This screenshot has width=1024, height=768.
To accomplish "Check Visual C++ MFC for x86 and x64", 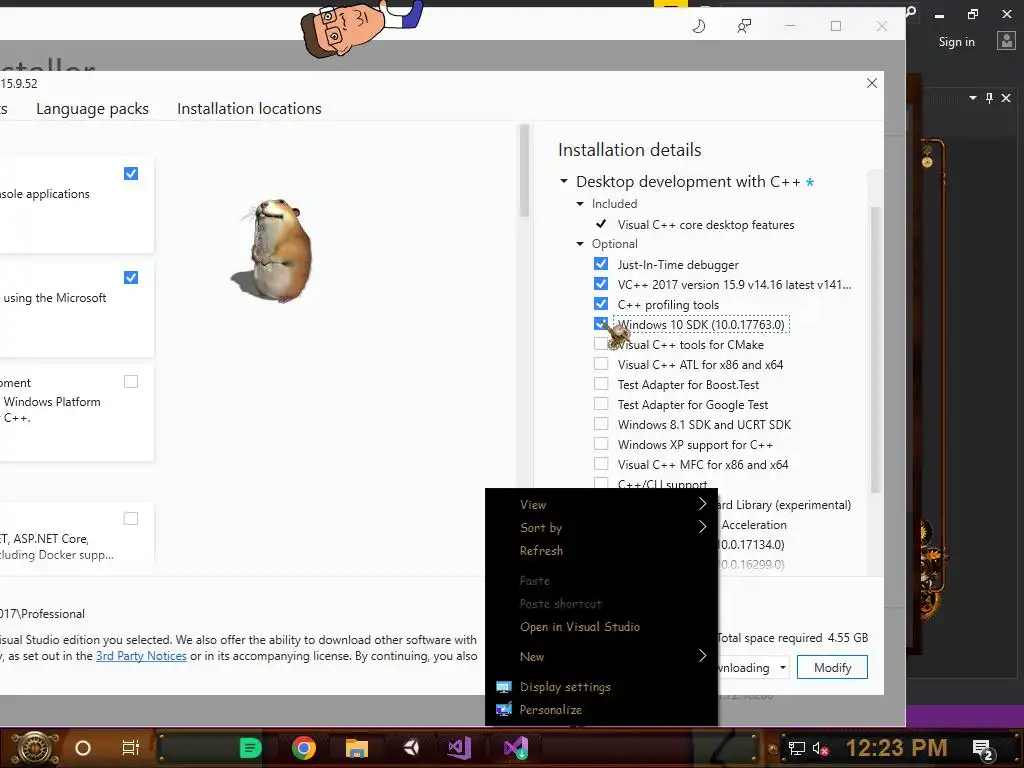I will [x=601, y=464].
